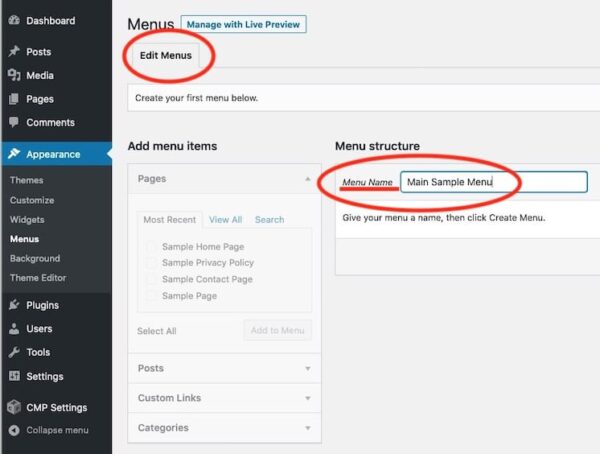Open Posts in the admin sidebar
600x454 pixels.
click(x=39, y=52)
